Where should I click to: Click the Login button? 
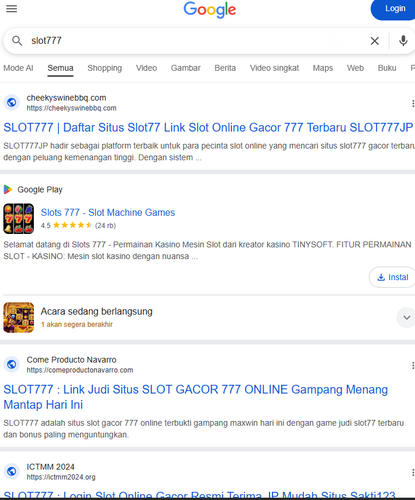pyautogui.click(x=394, y=9)
